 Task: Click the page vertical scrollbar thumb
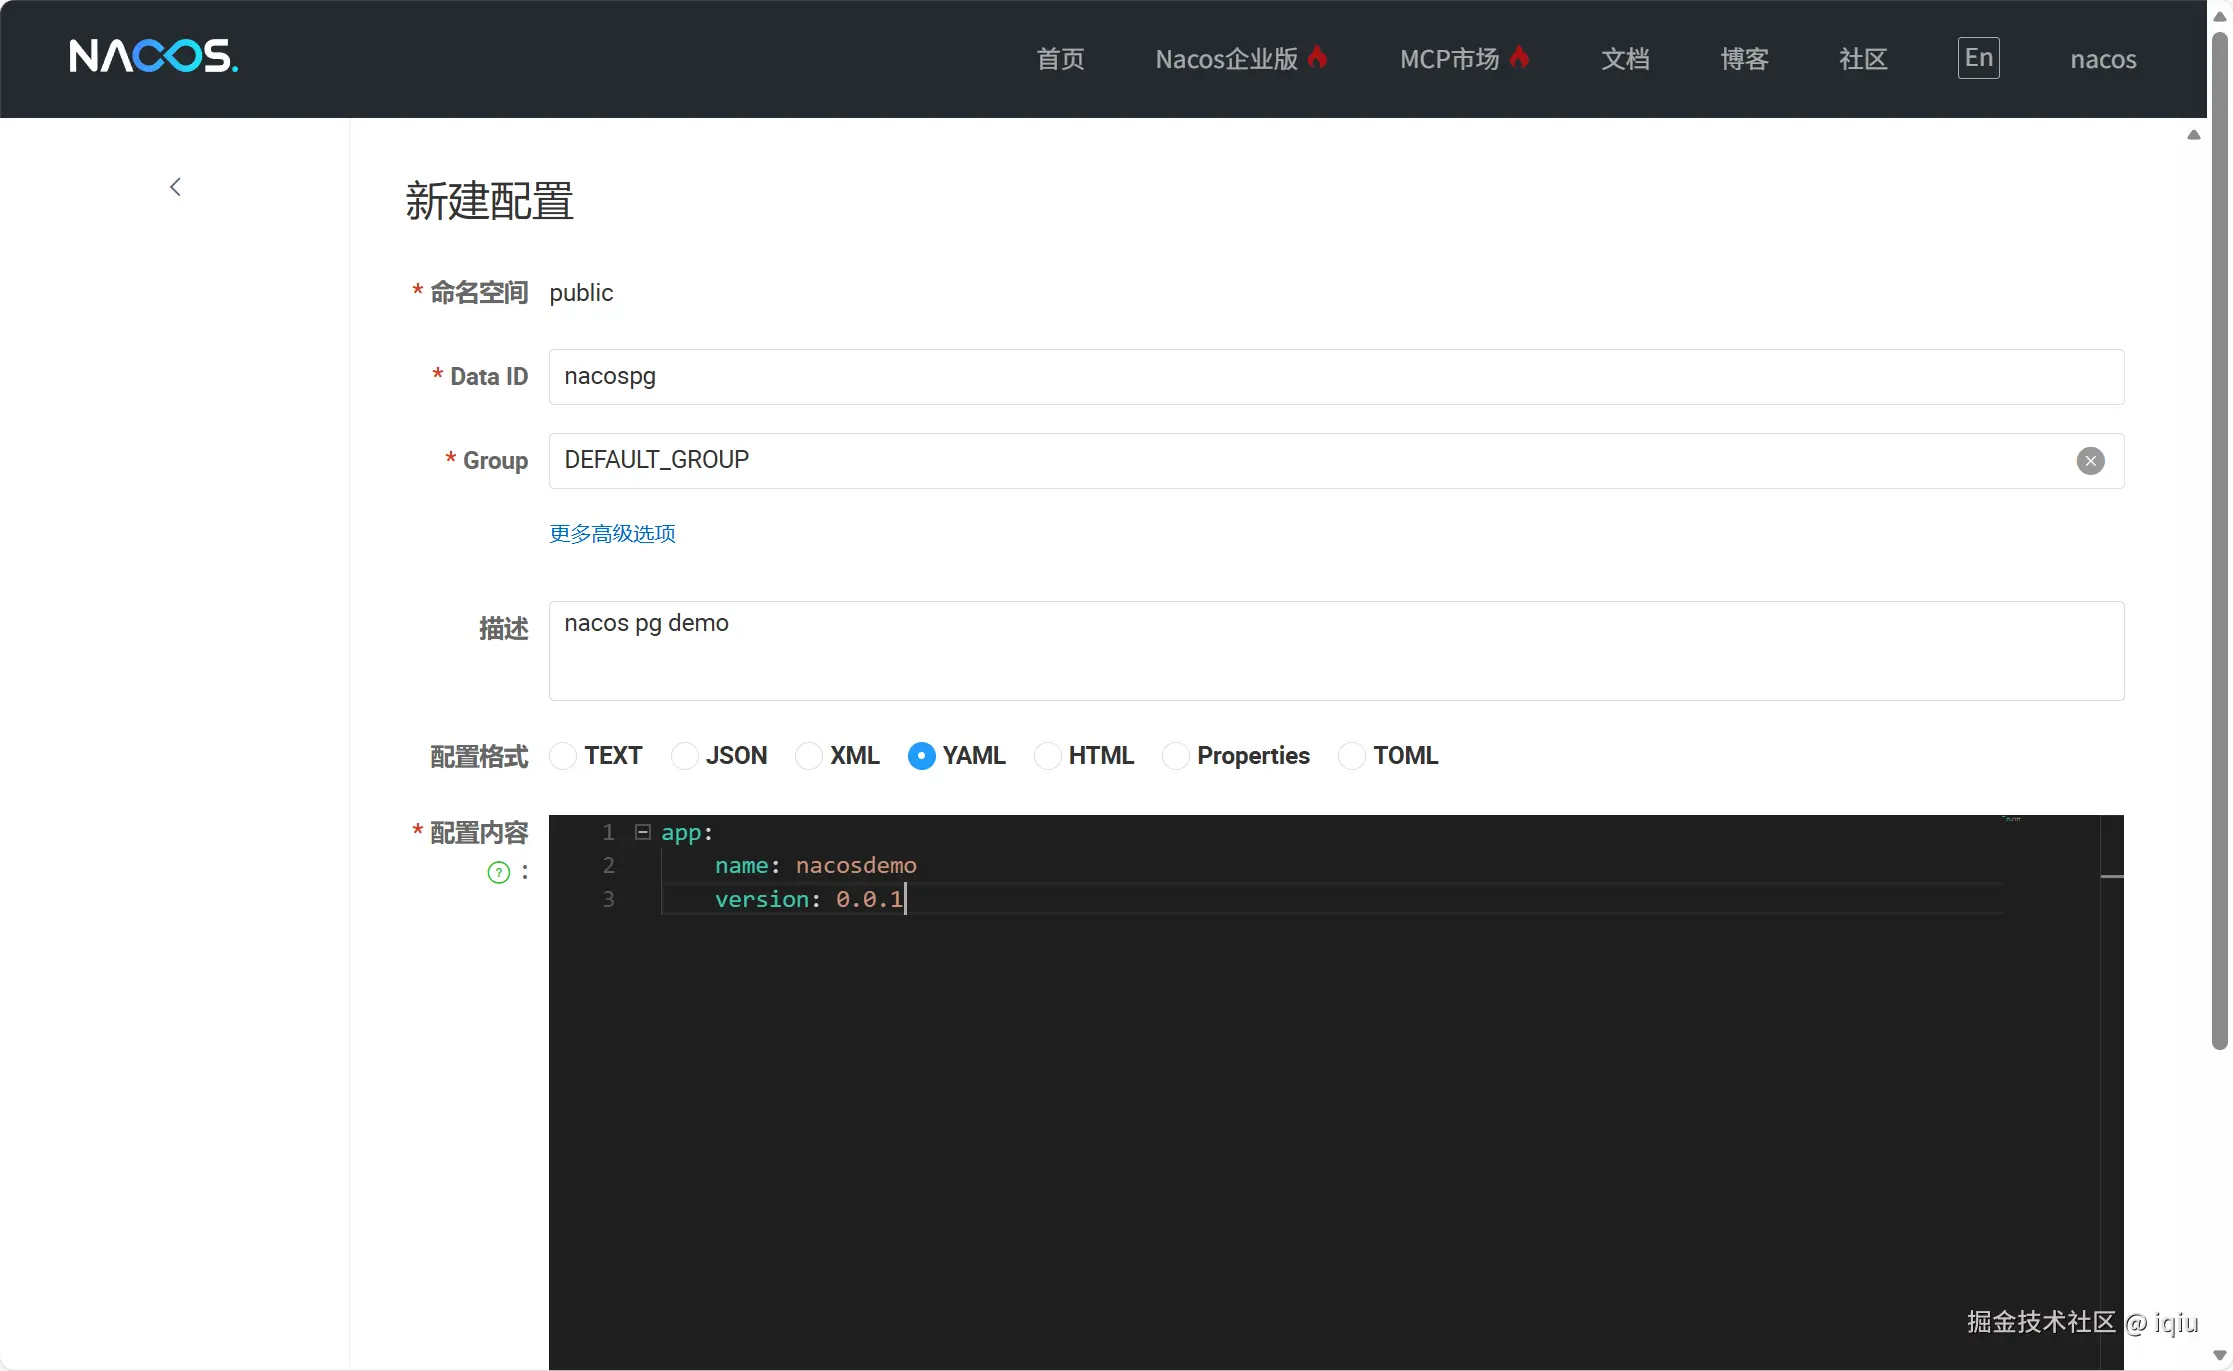(x=2219, y=540)
